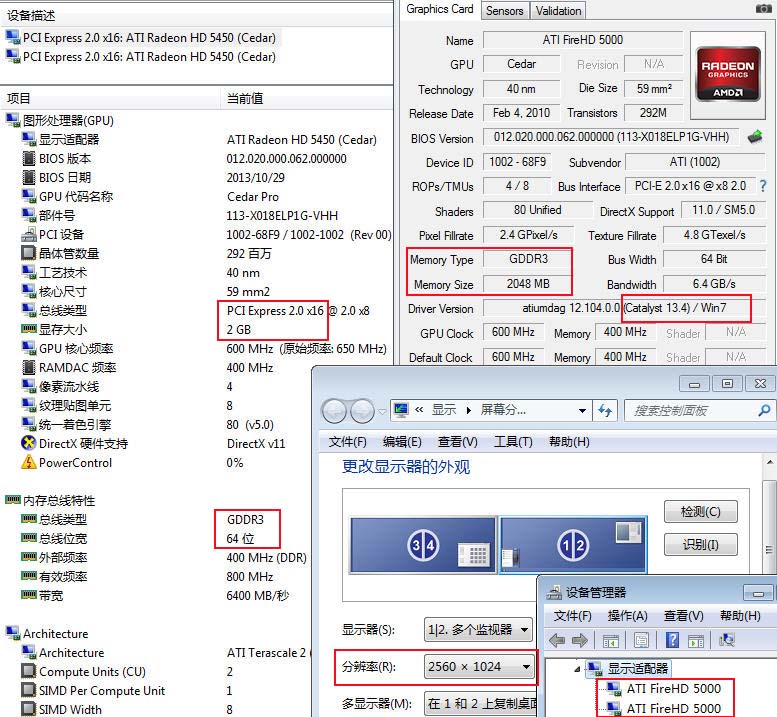Click the 显示 breadcrumb segment

coord(444,410)
